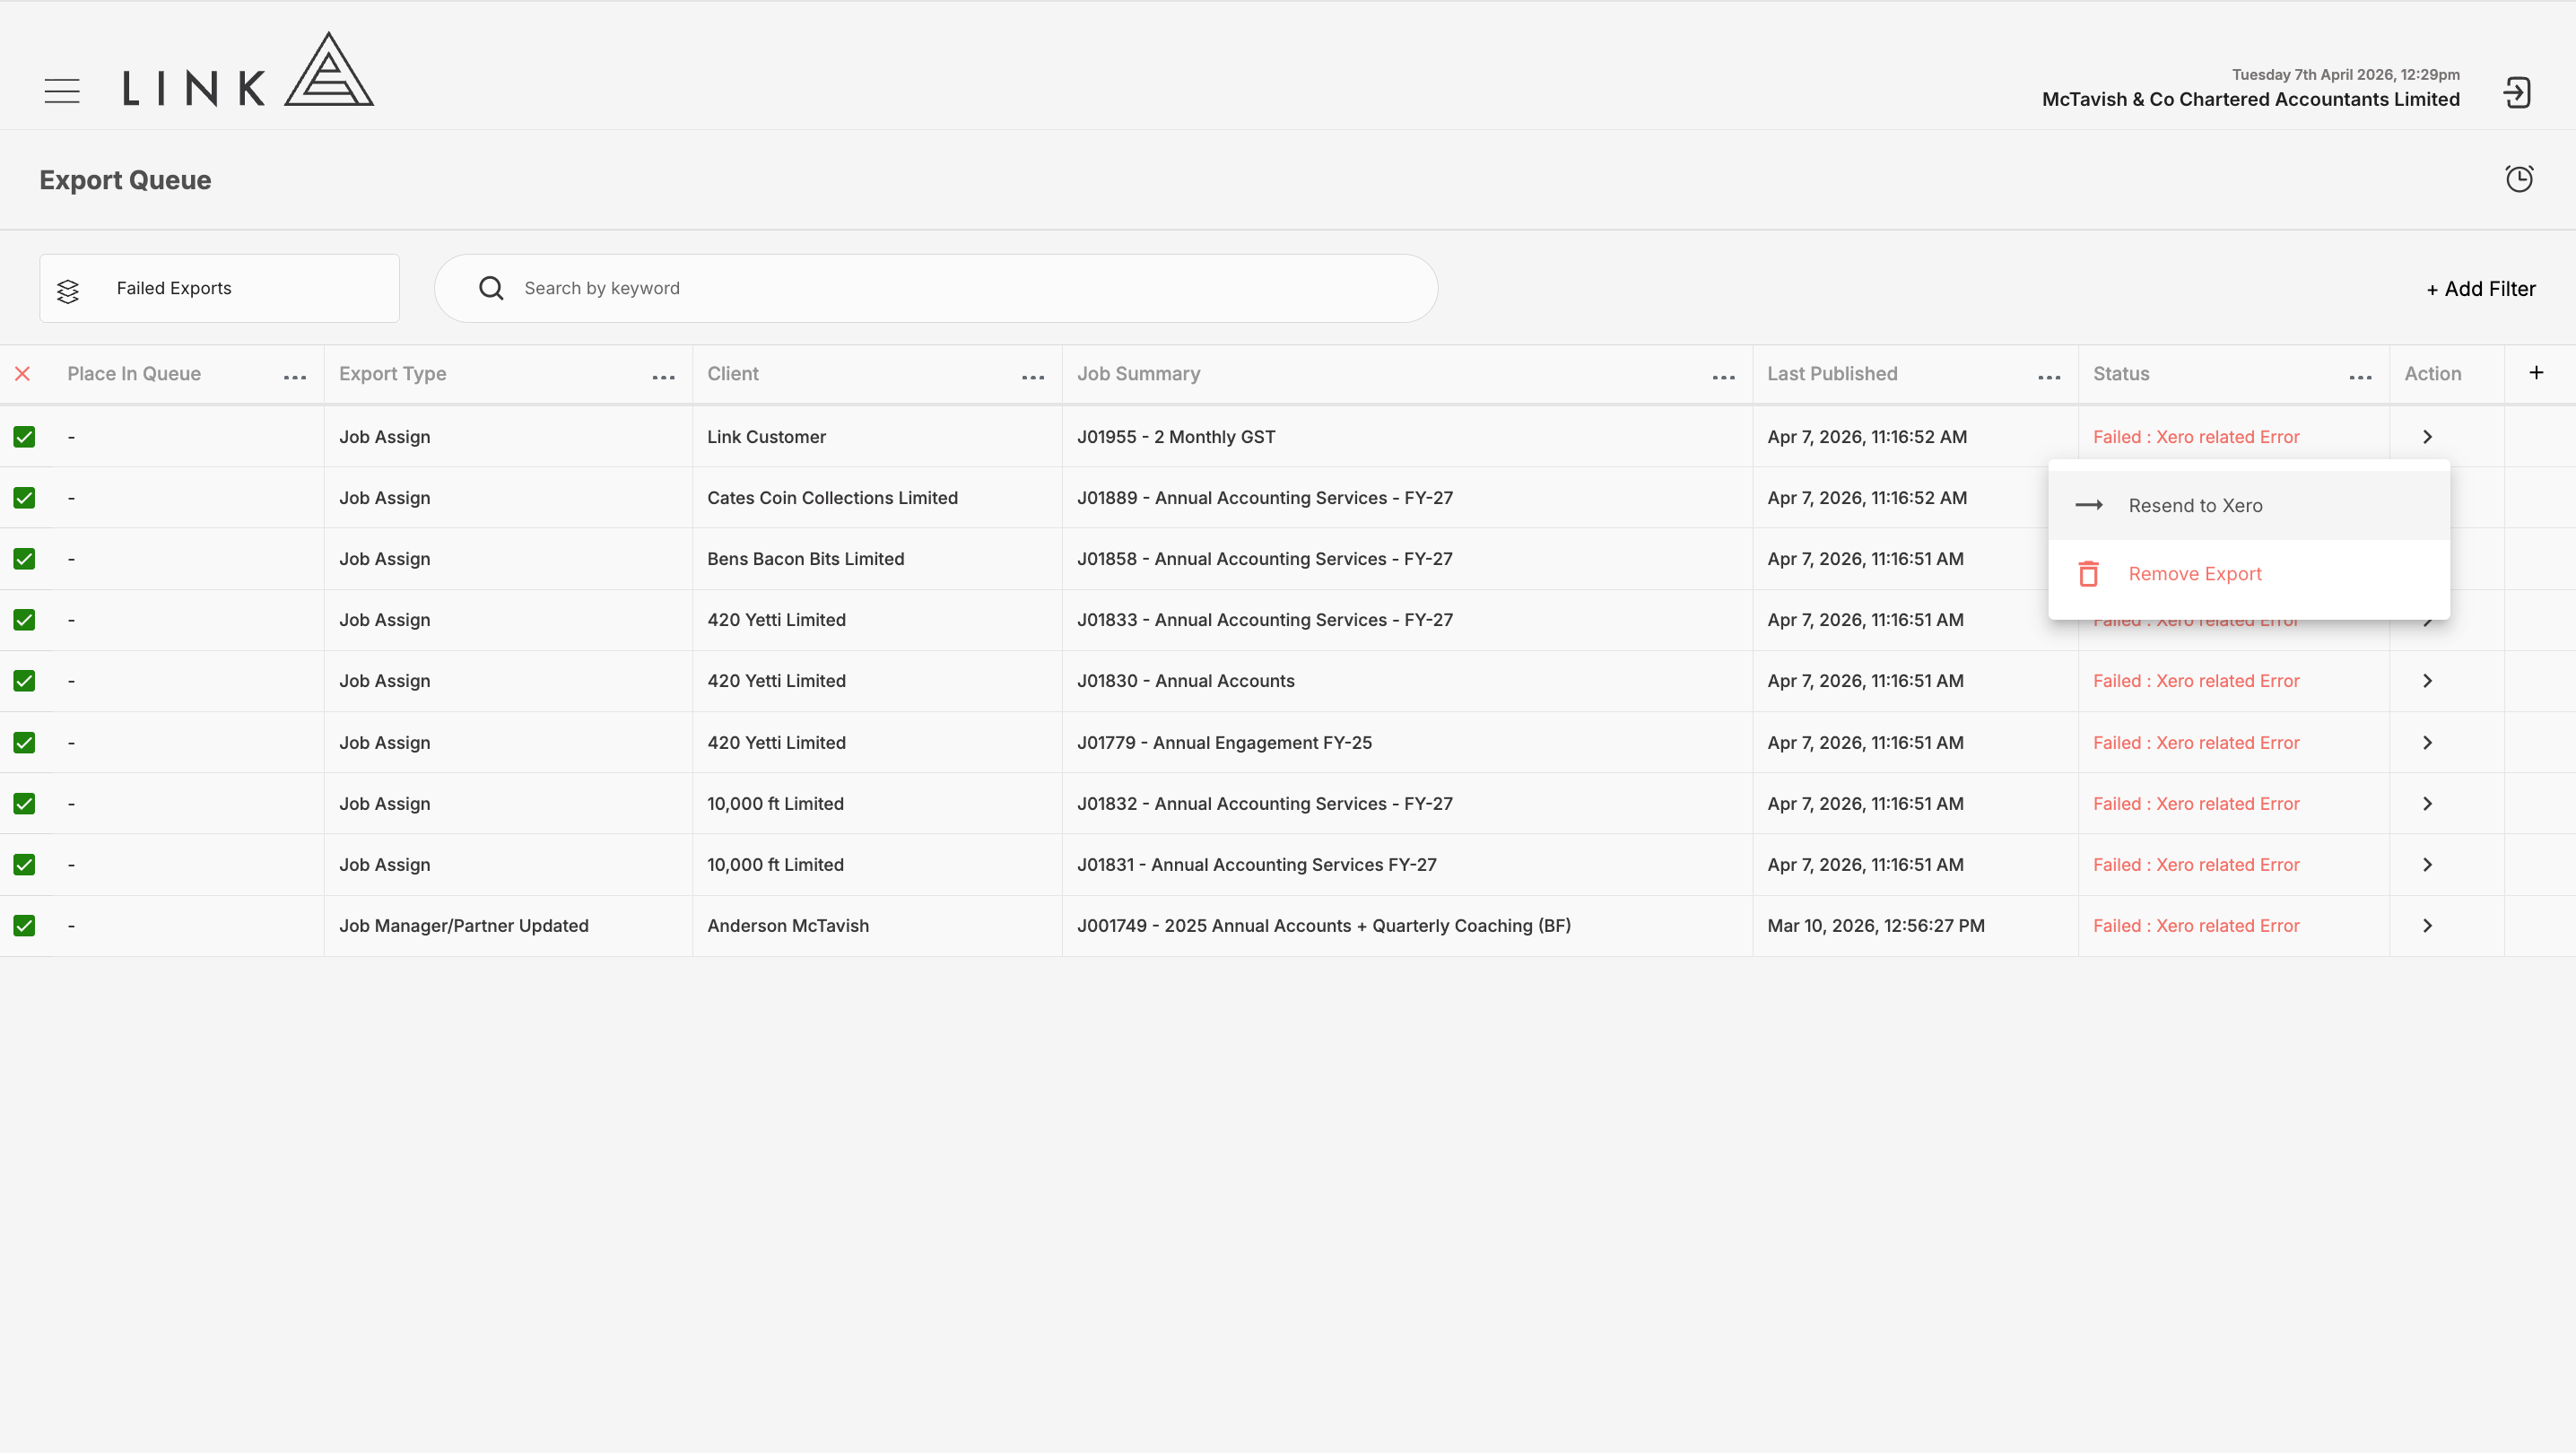Viewport: 2576px width, 1453px height.
Task: Expand actions for J01779 row
Action: click(x=2427, y=743)
